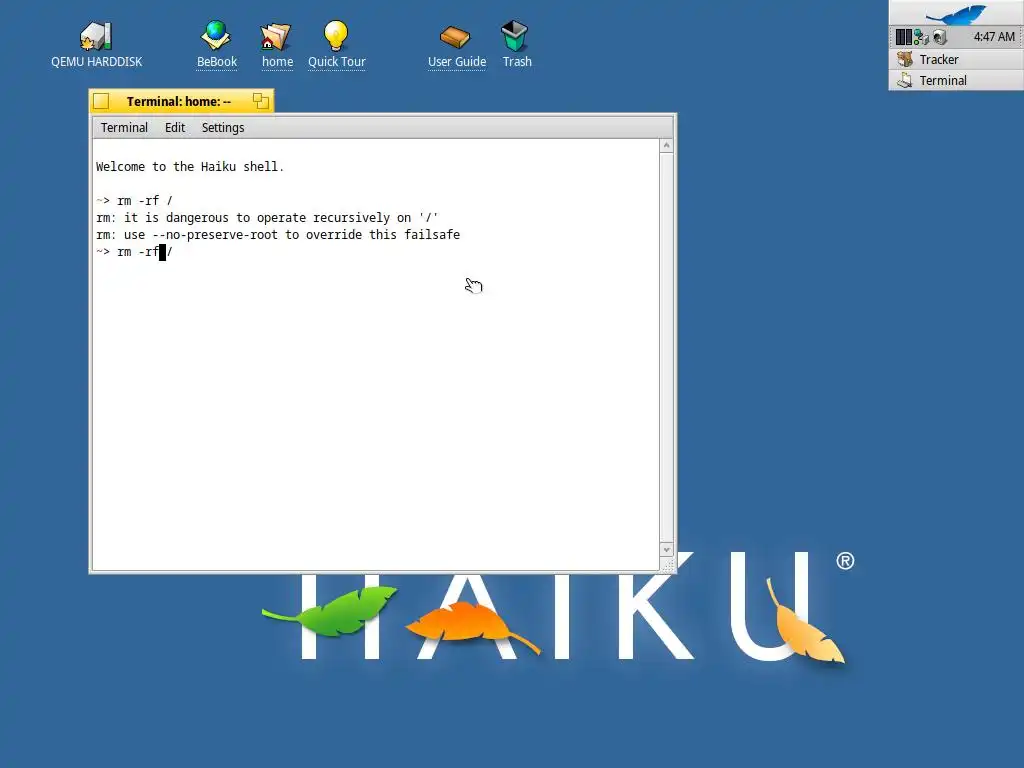Click the Terminal window close box
1024x768 pixels.
click(101, 101)
